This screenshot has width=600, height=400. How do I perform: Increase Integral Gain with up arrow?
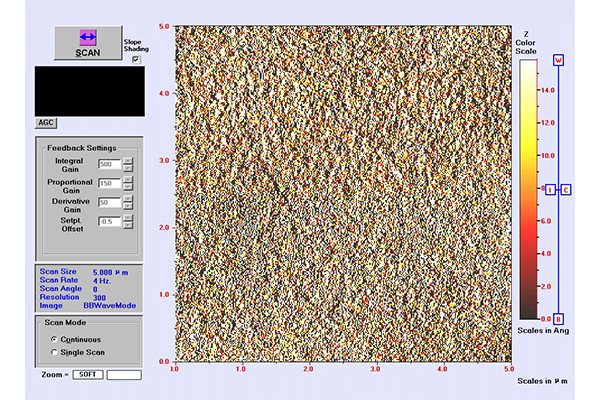[x=128, y=161]
